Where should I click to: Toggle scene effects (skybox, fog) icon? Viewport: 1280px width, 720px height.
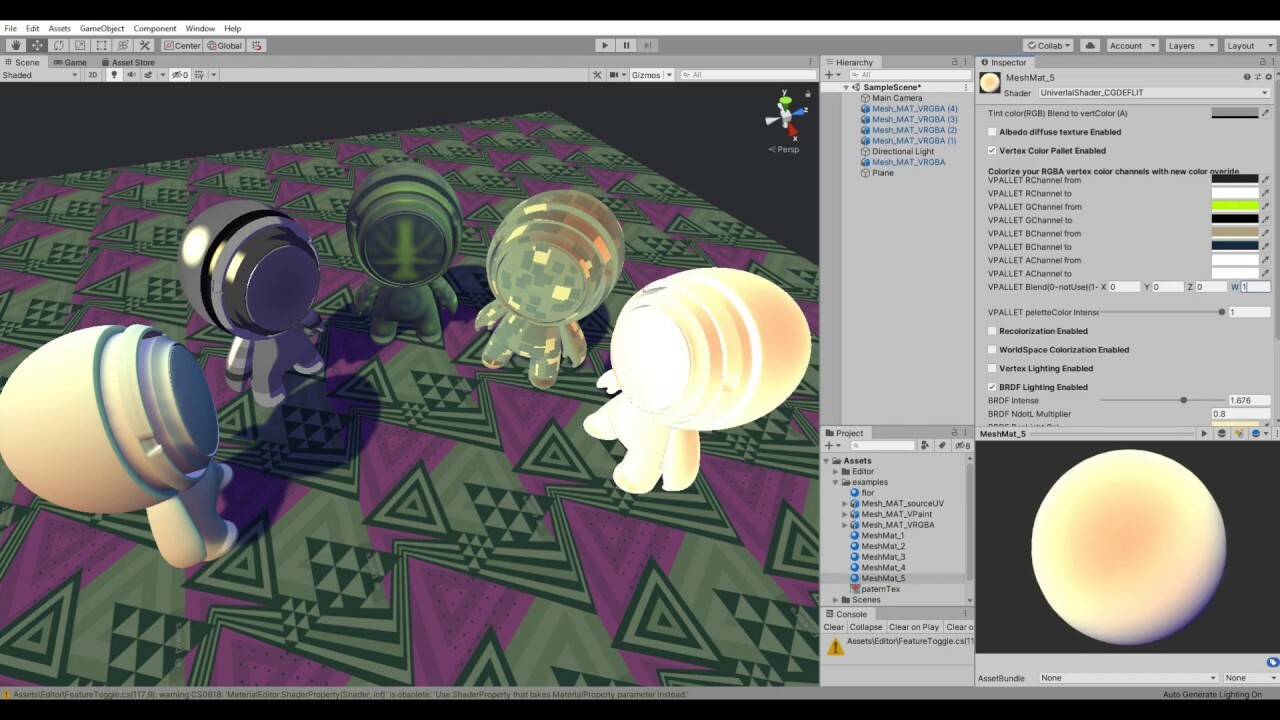[150, 75]
